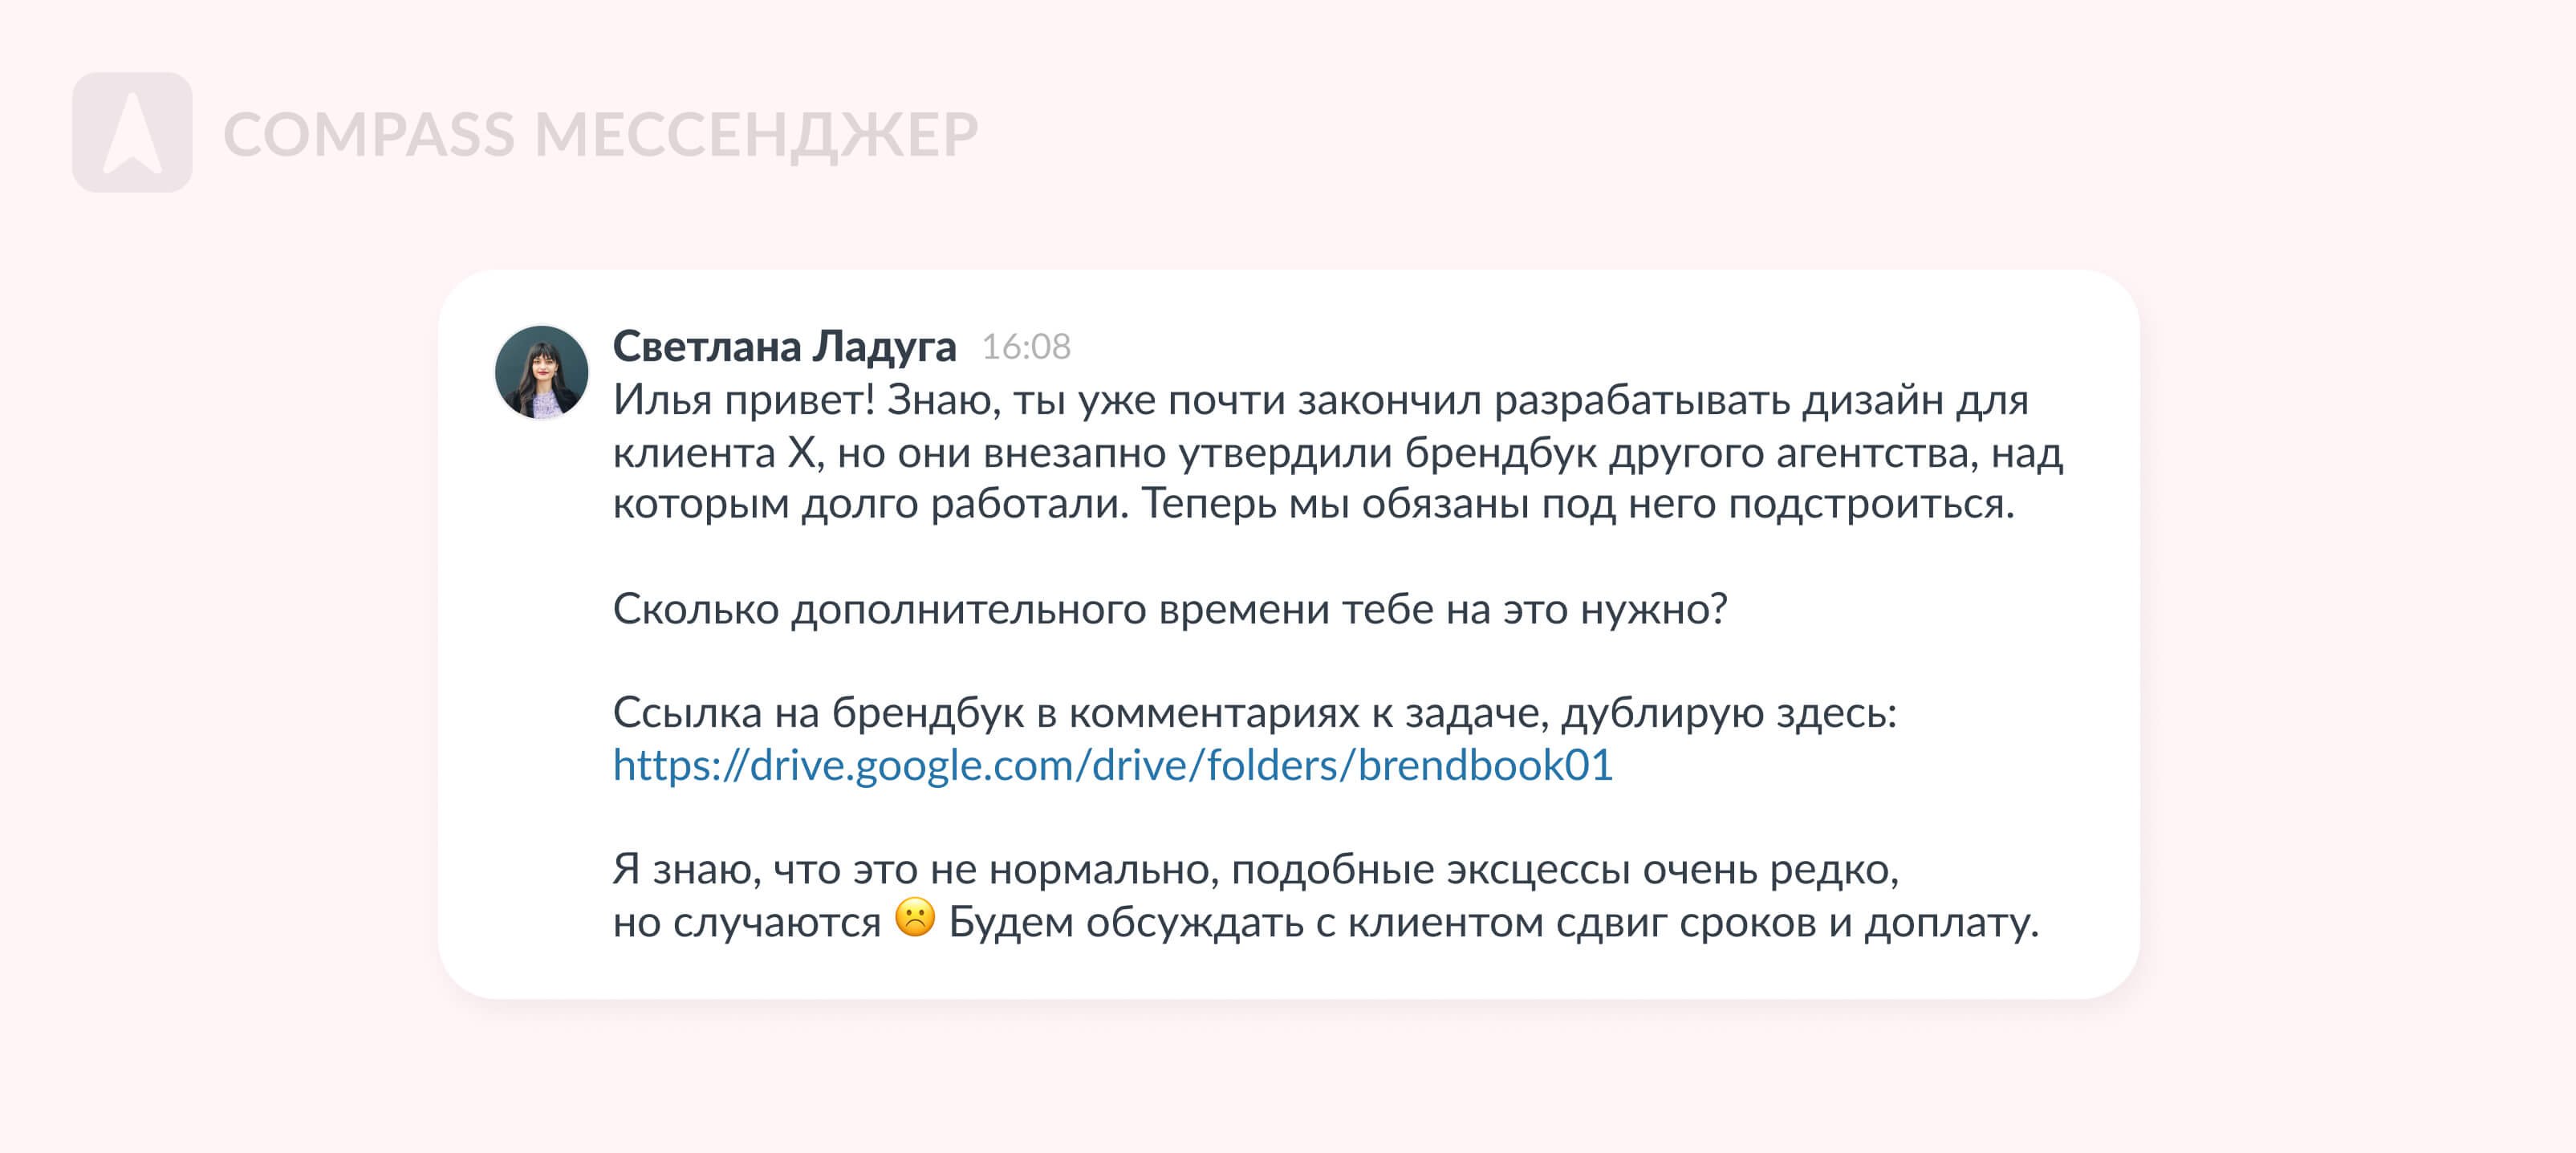Click the greeting "Илья привет!"

tap(743, 400)
